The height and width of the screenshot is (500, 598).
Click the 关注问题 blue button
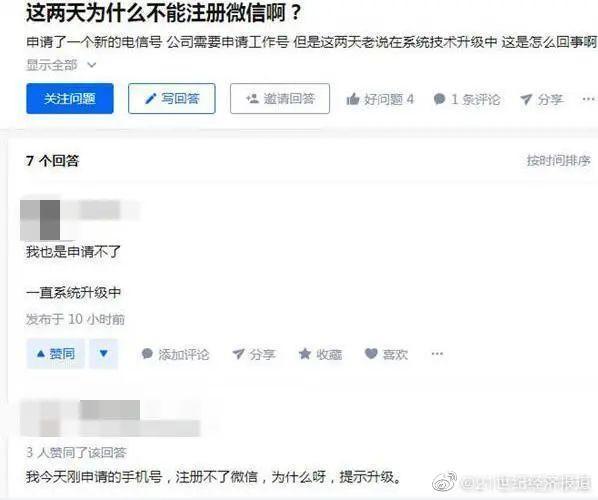coord(70,98)
